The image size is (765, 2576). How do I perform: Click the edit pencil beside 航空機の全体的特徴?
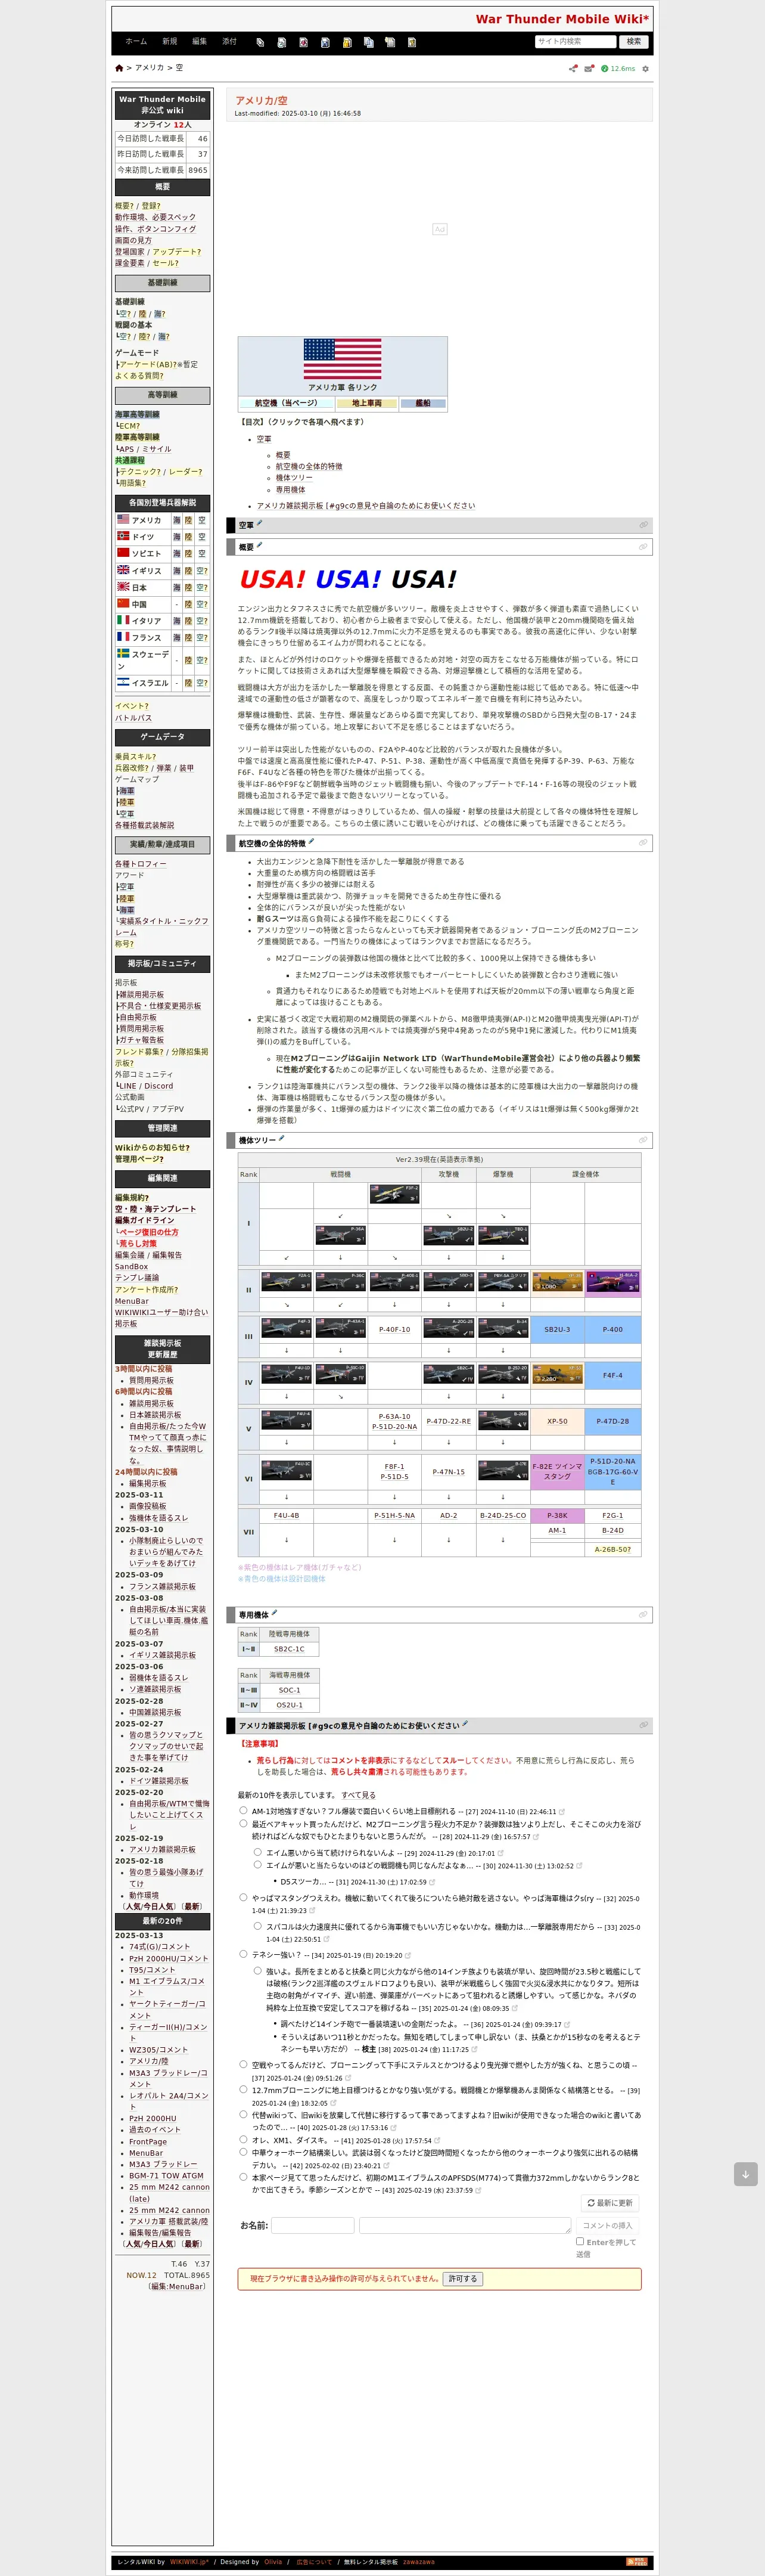[x=311, y=842]
